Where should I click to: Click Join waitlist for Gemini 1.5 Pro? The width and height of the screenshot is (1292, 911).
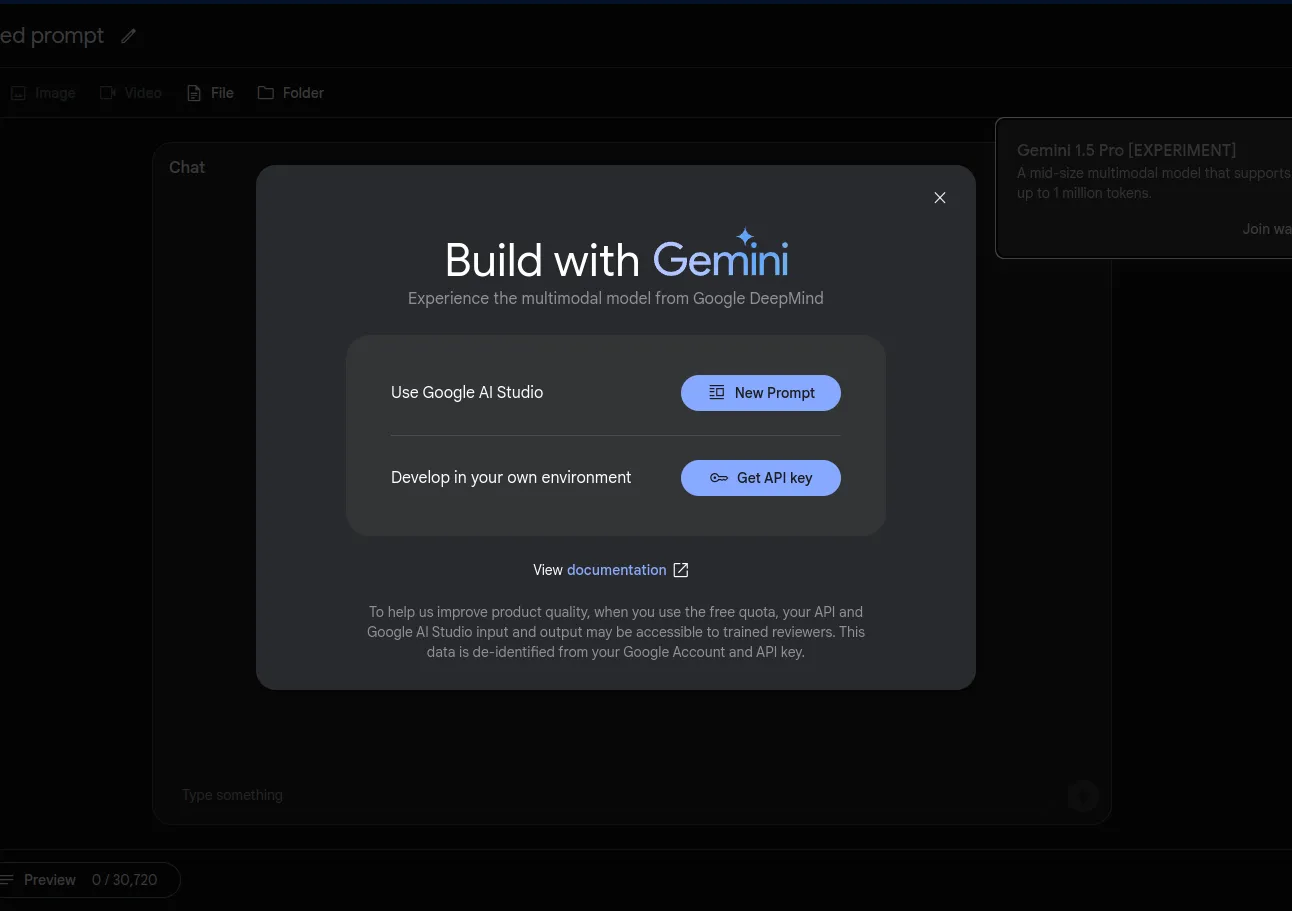pos(1267,229)
